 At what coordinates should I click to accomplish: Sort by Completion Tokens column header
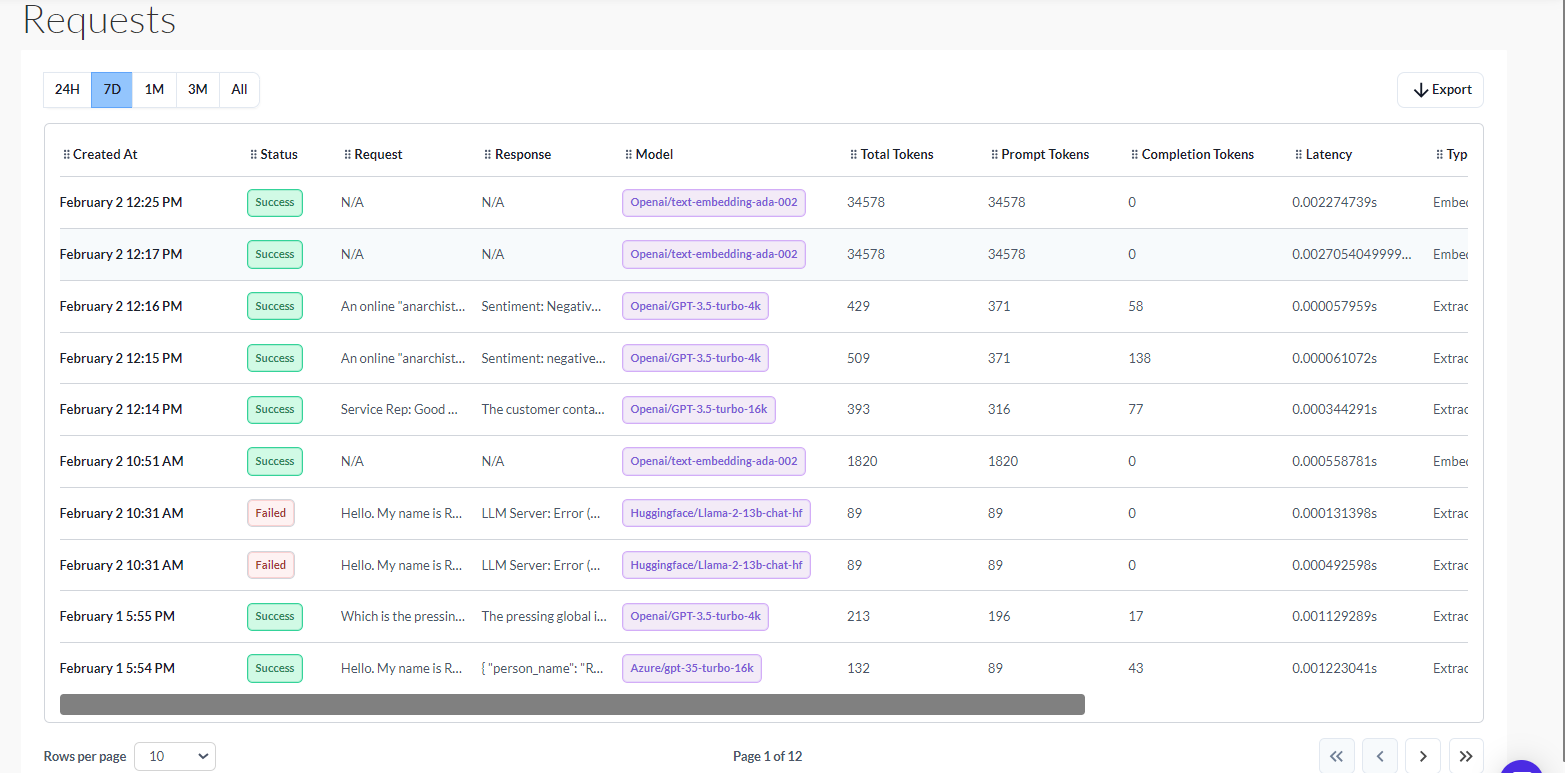1198,155
